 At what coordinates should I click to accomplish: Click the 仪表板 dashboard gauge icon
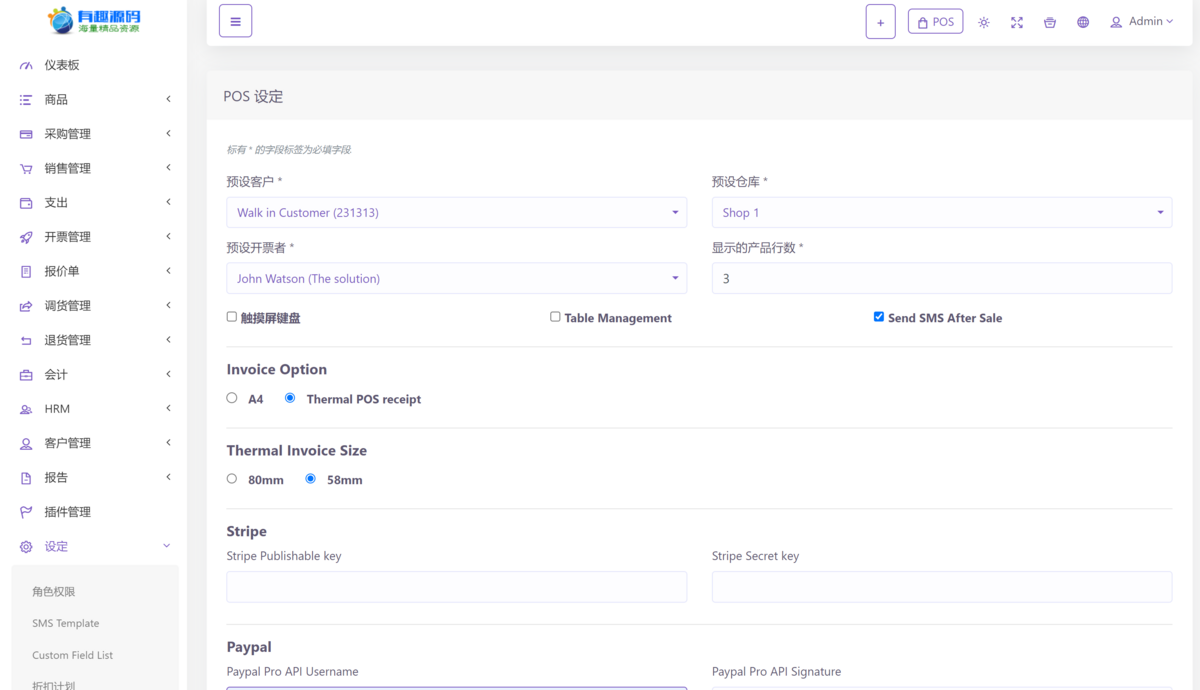coord(26,66)
